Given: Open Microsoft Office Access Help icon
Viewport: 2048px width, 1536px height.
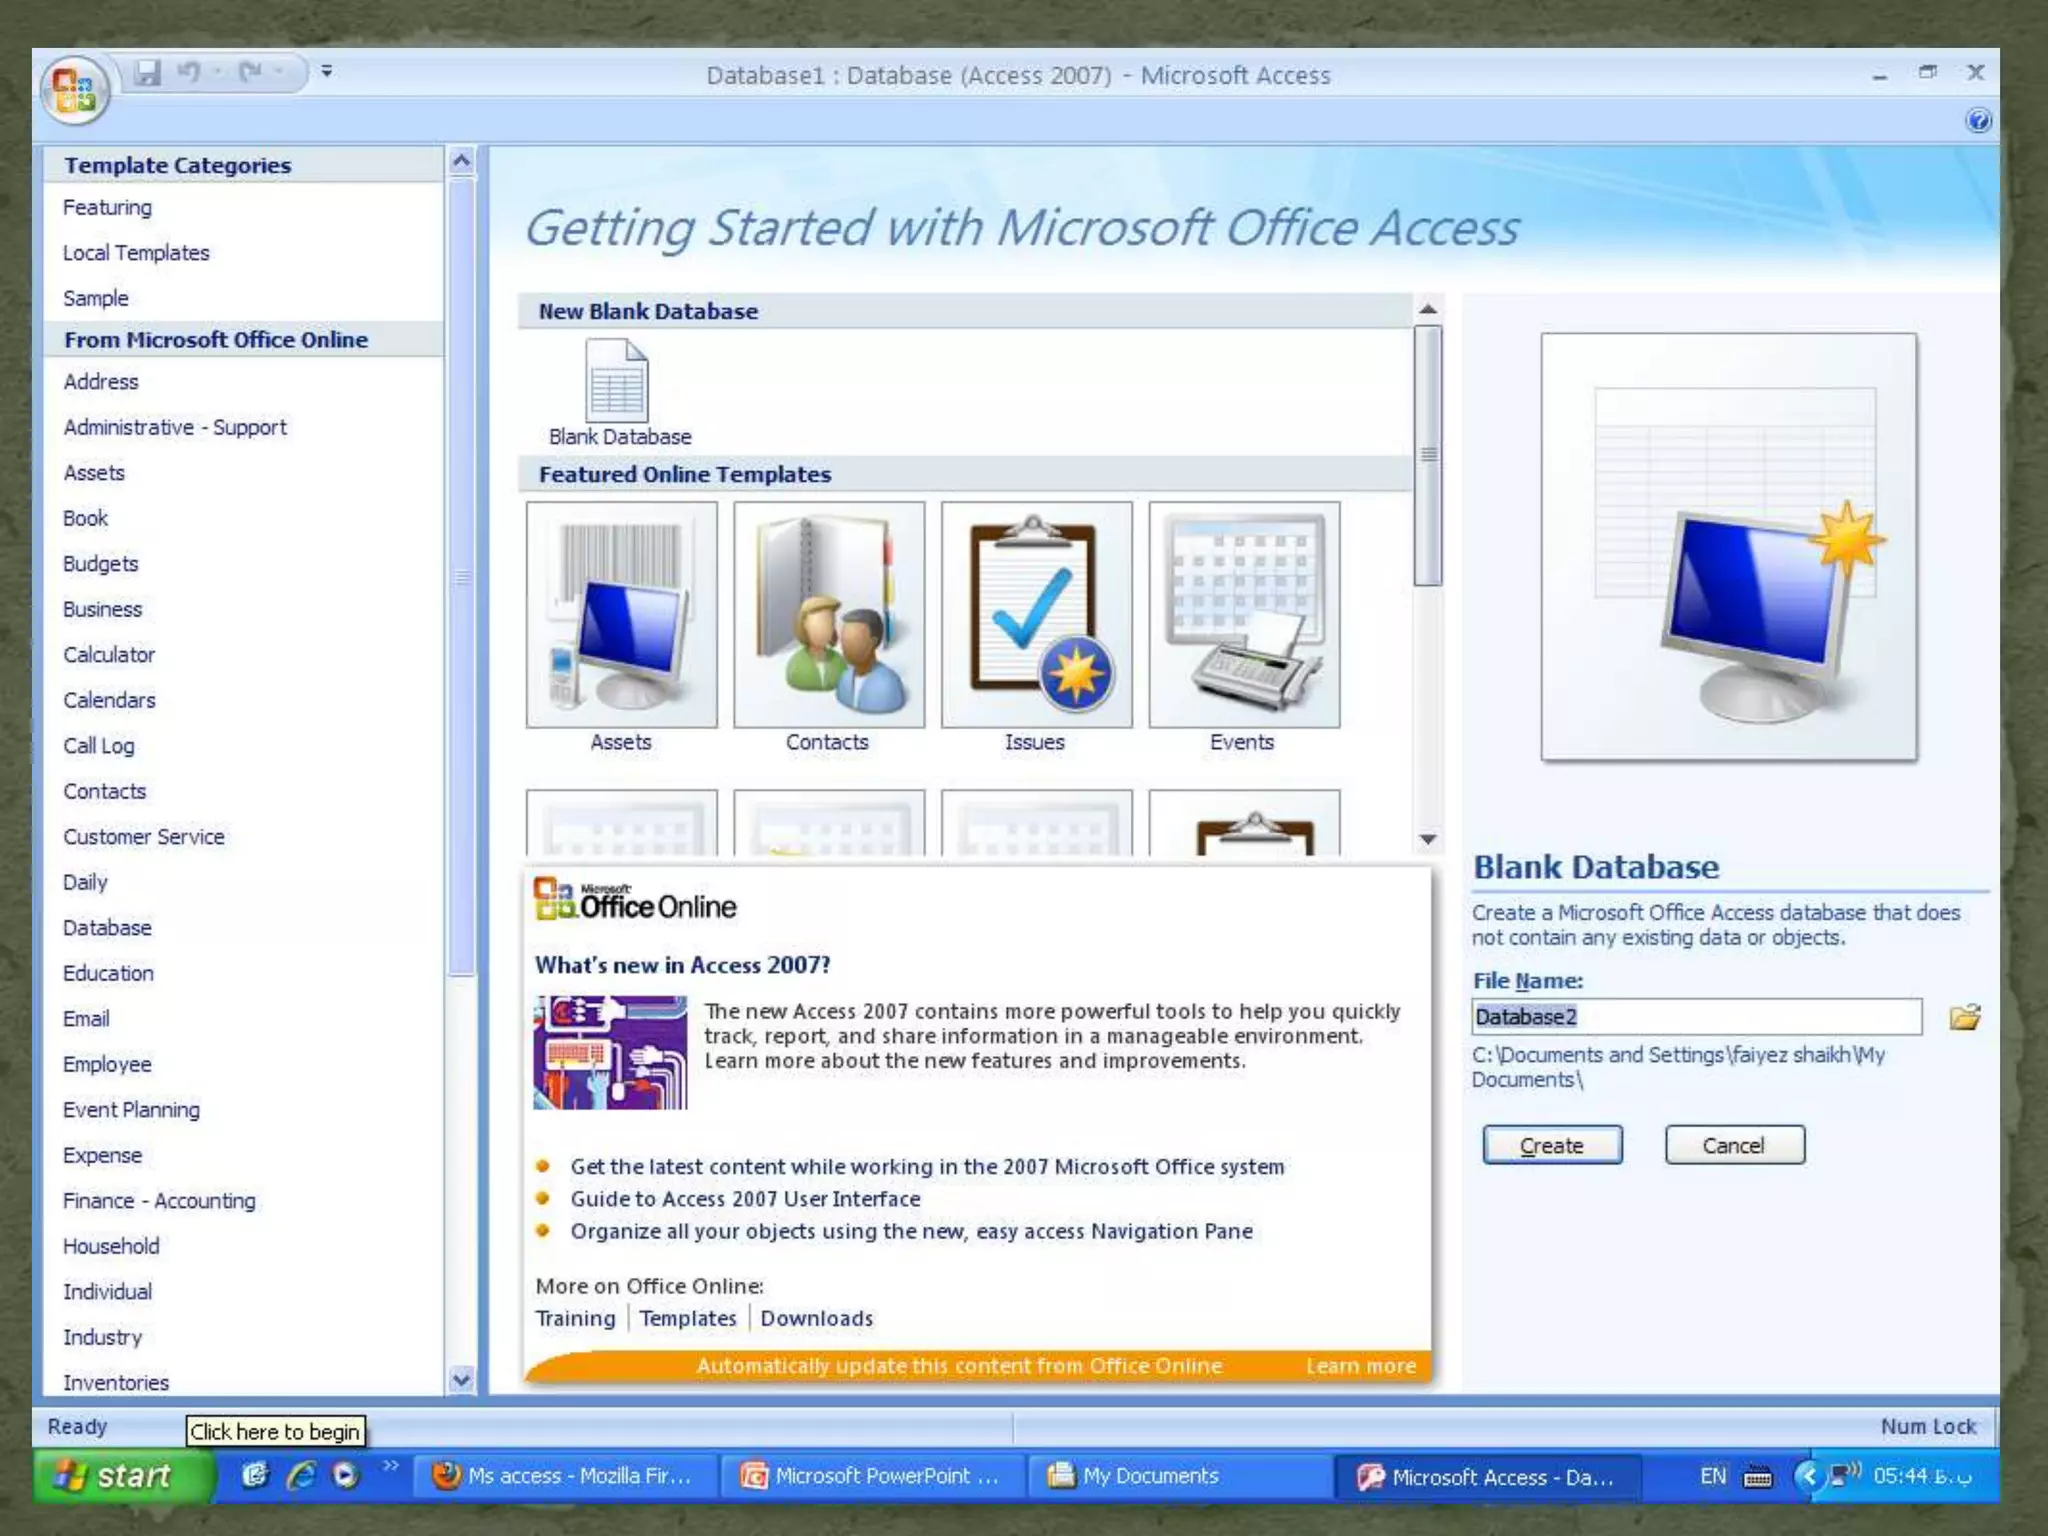Looking at the screenshot, I should pos(1977,121).
